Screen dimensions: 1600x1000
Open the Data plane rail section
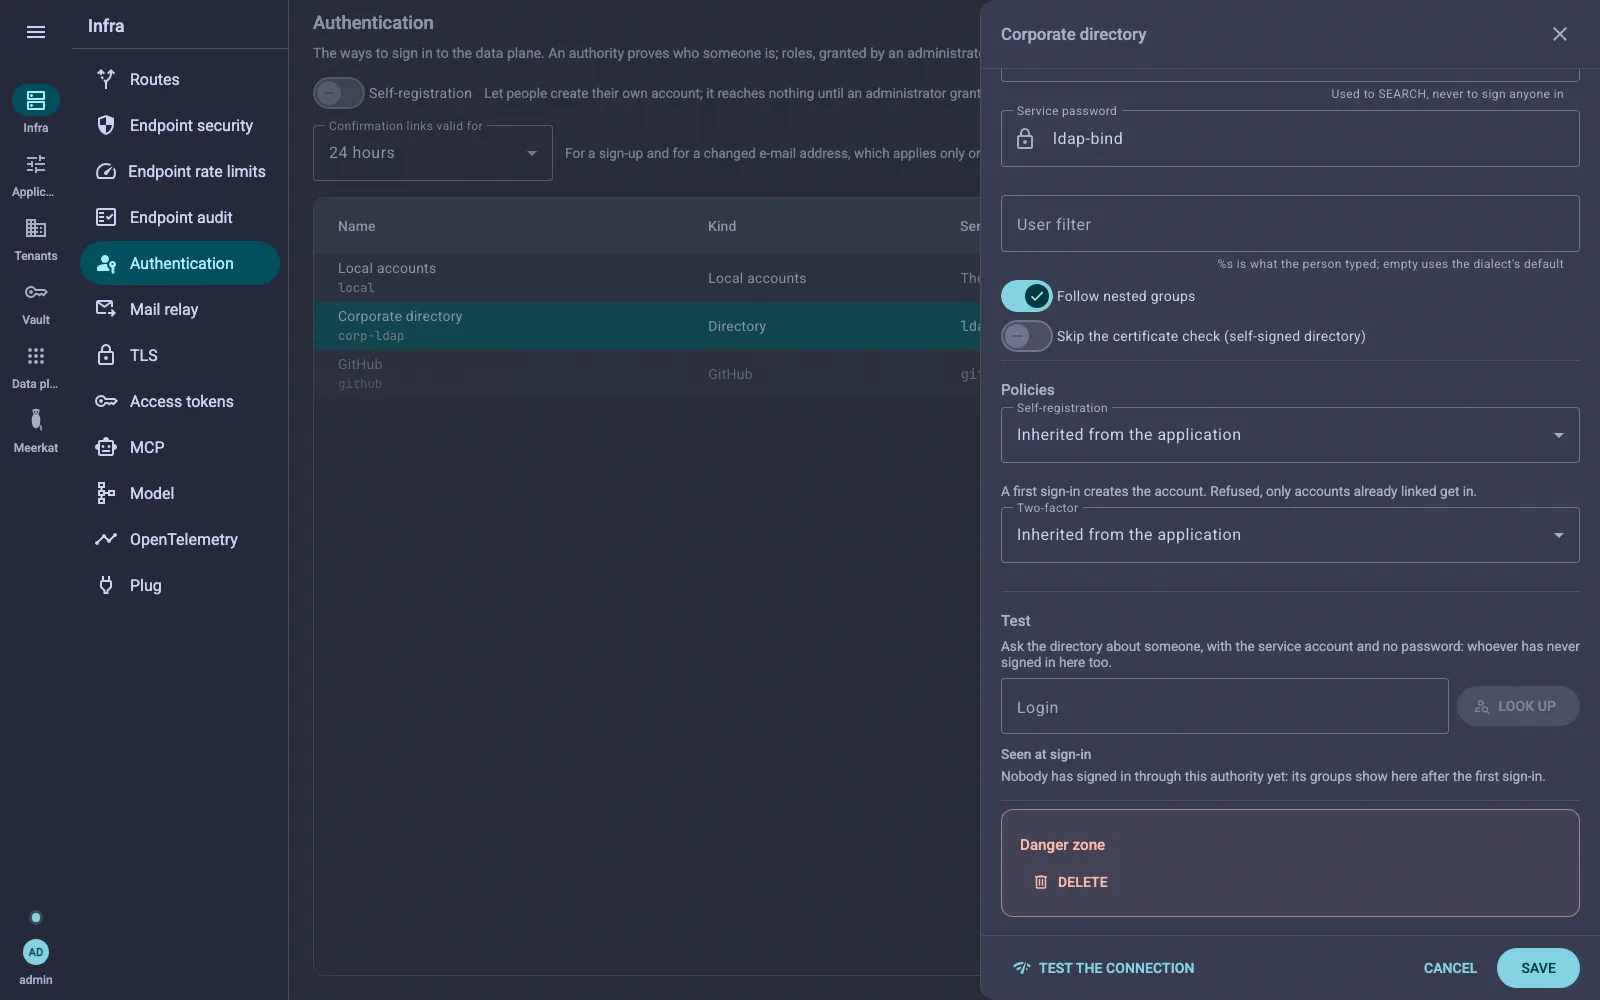(36, 366)
